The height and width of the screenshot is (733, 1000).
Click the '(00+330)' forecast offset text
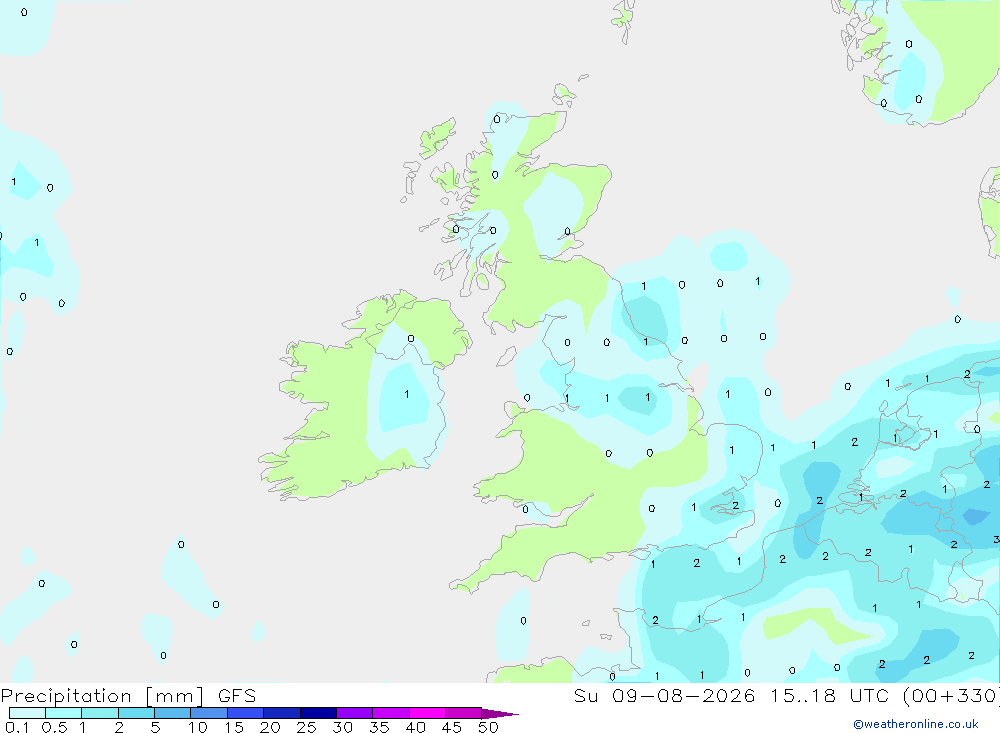click(x=951, y=696)
